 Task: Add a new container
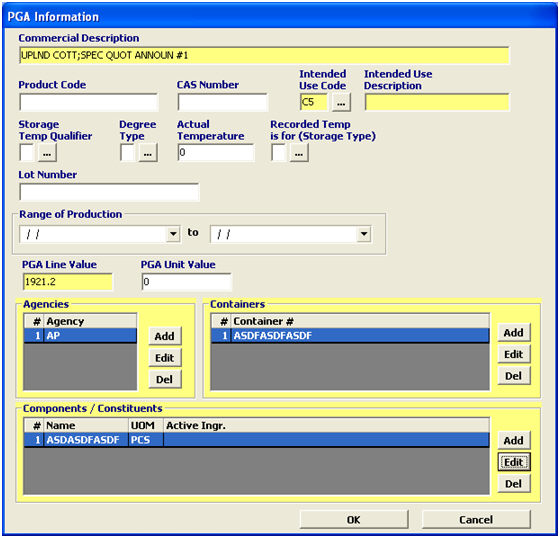(514, 333)
